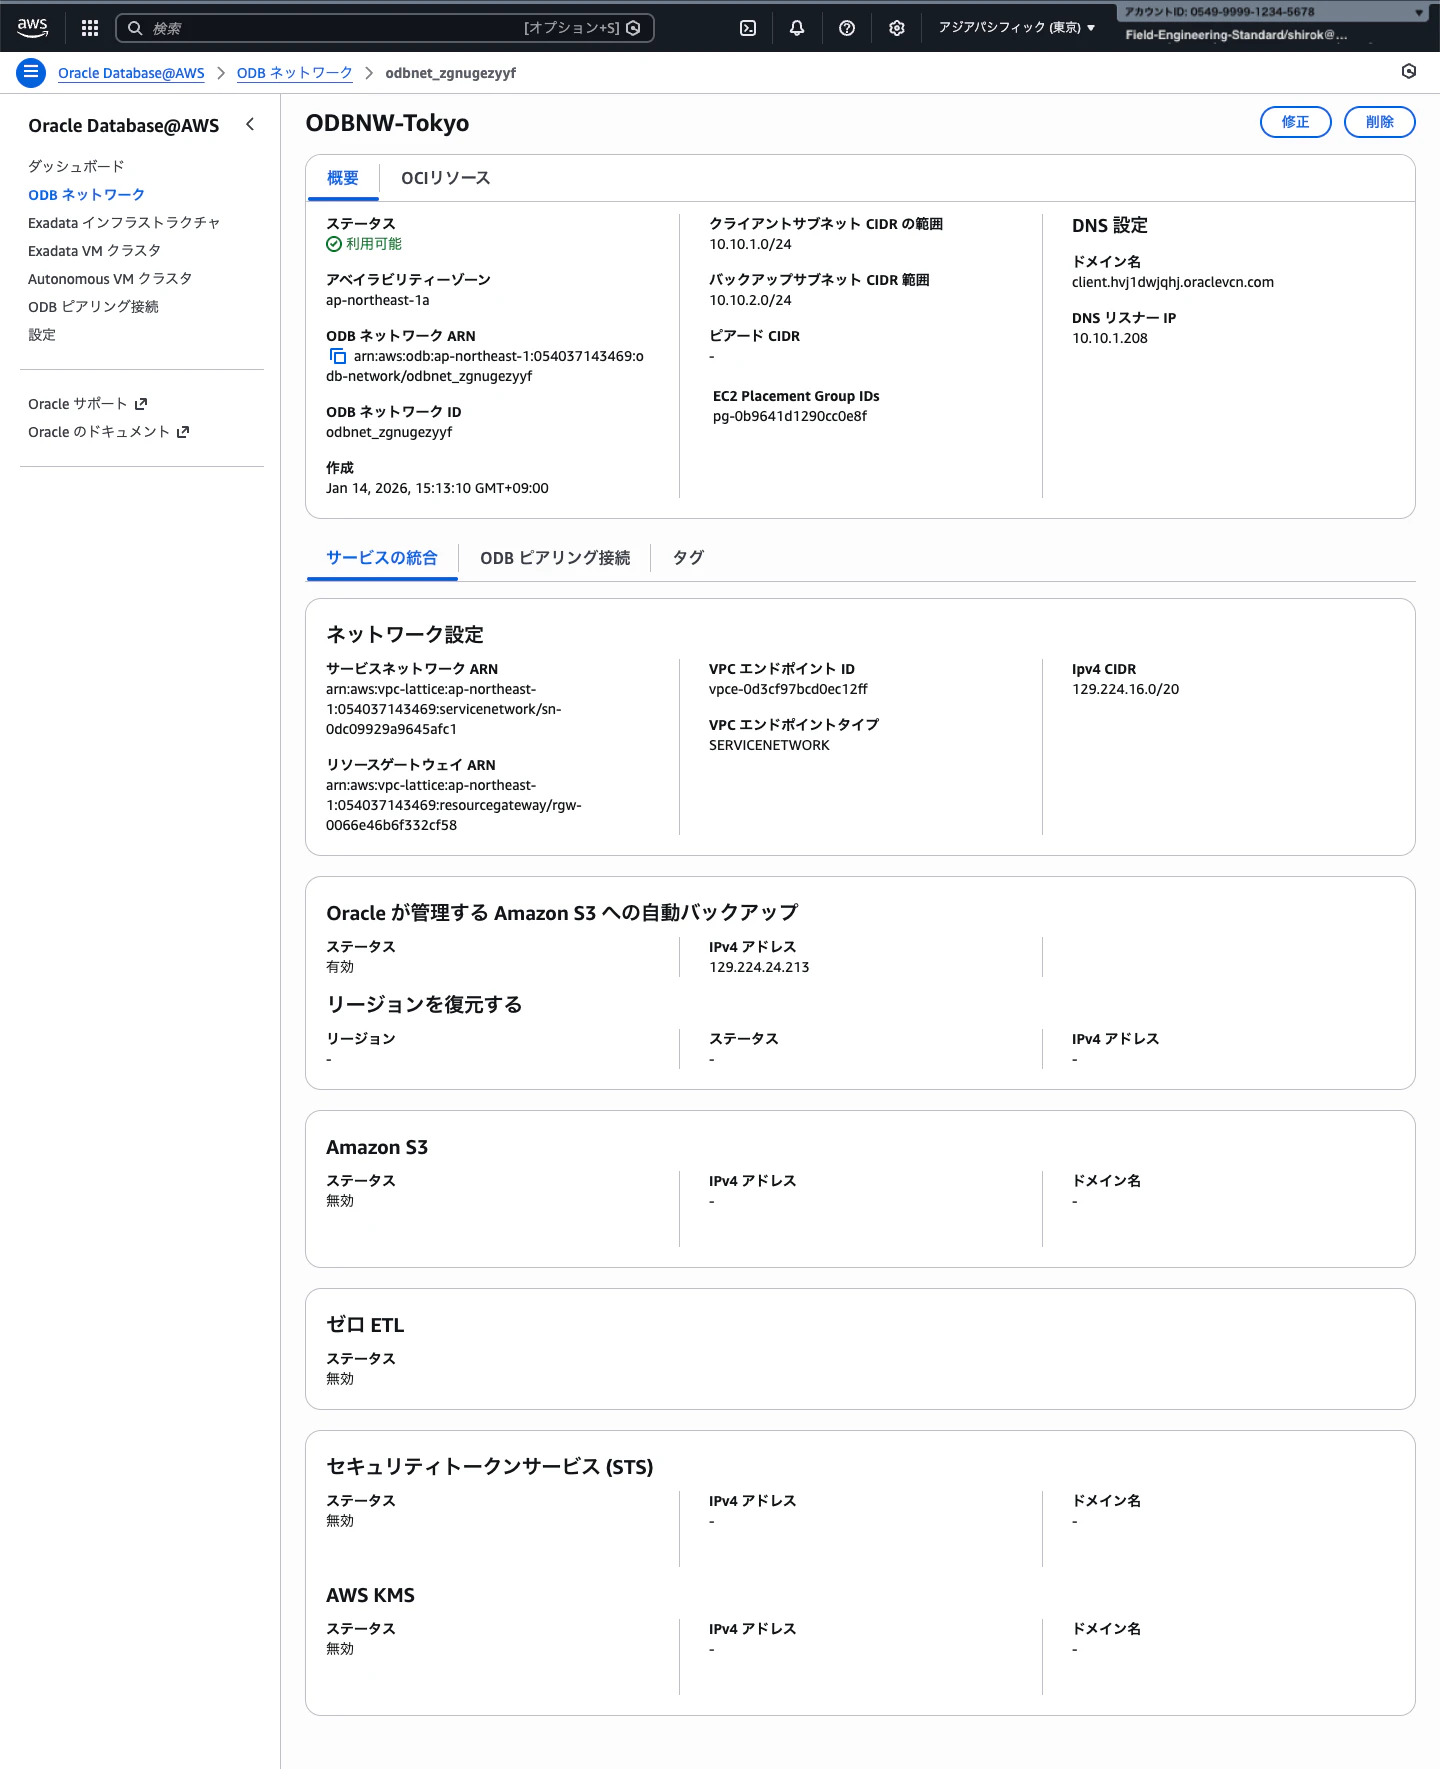This screenshot has width=1440, height=1769.
Task: Click the 削除 button
Action: [x=1380, y=122]
